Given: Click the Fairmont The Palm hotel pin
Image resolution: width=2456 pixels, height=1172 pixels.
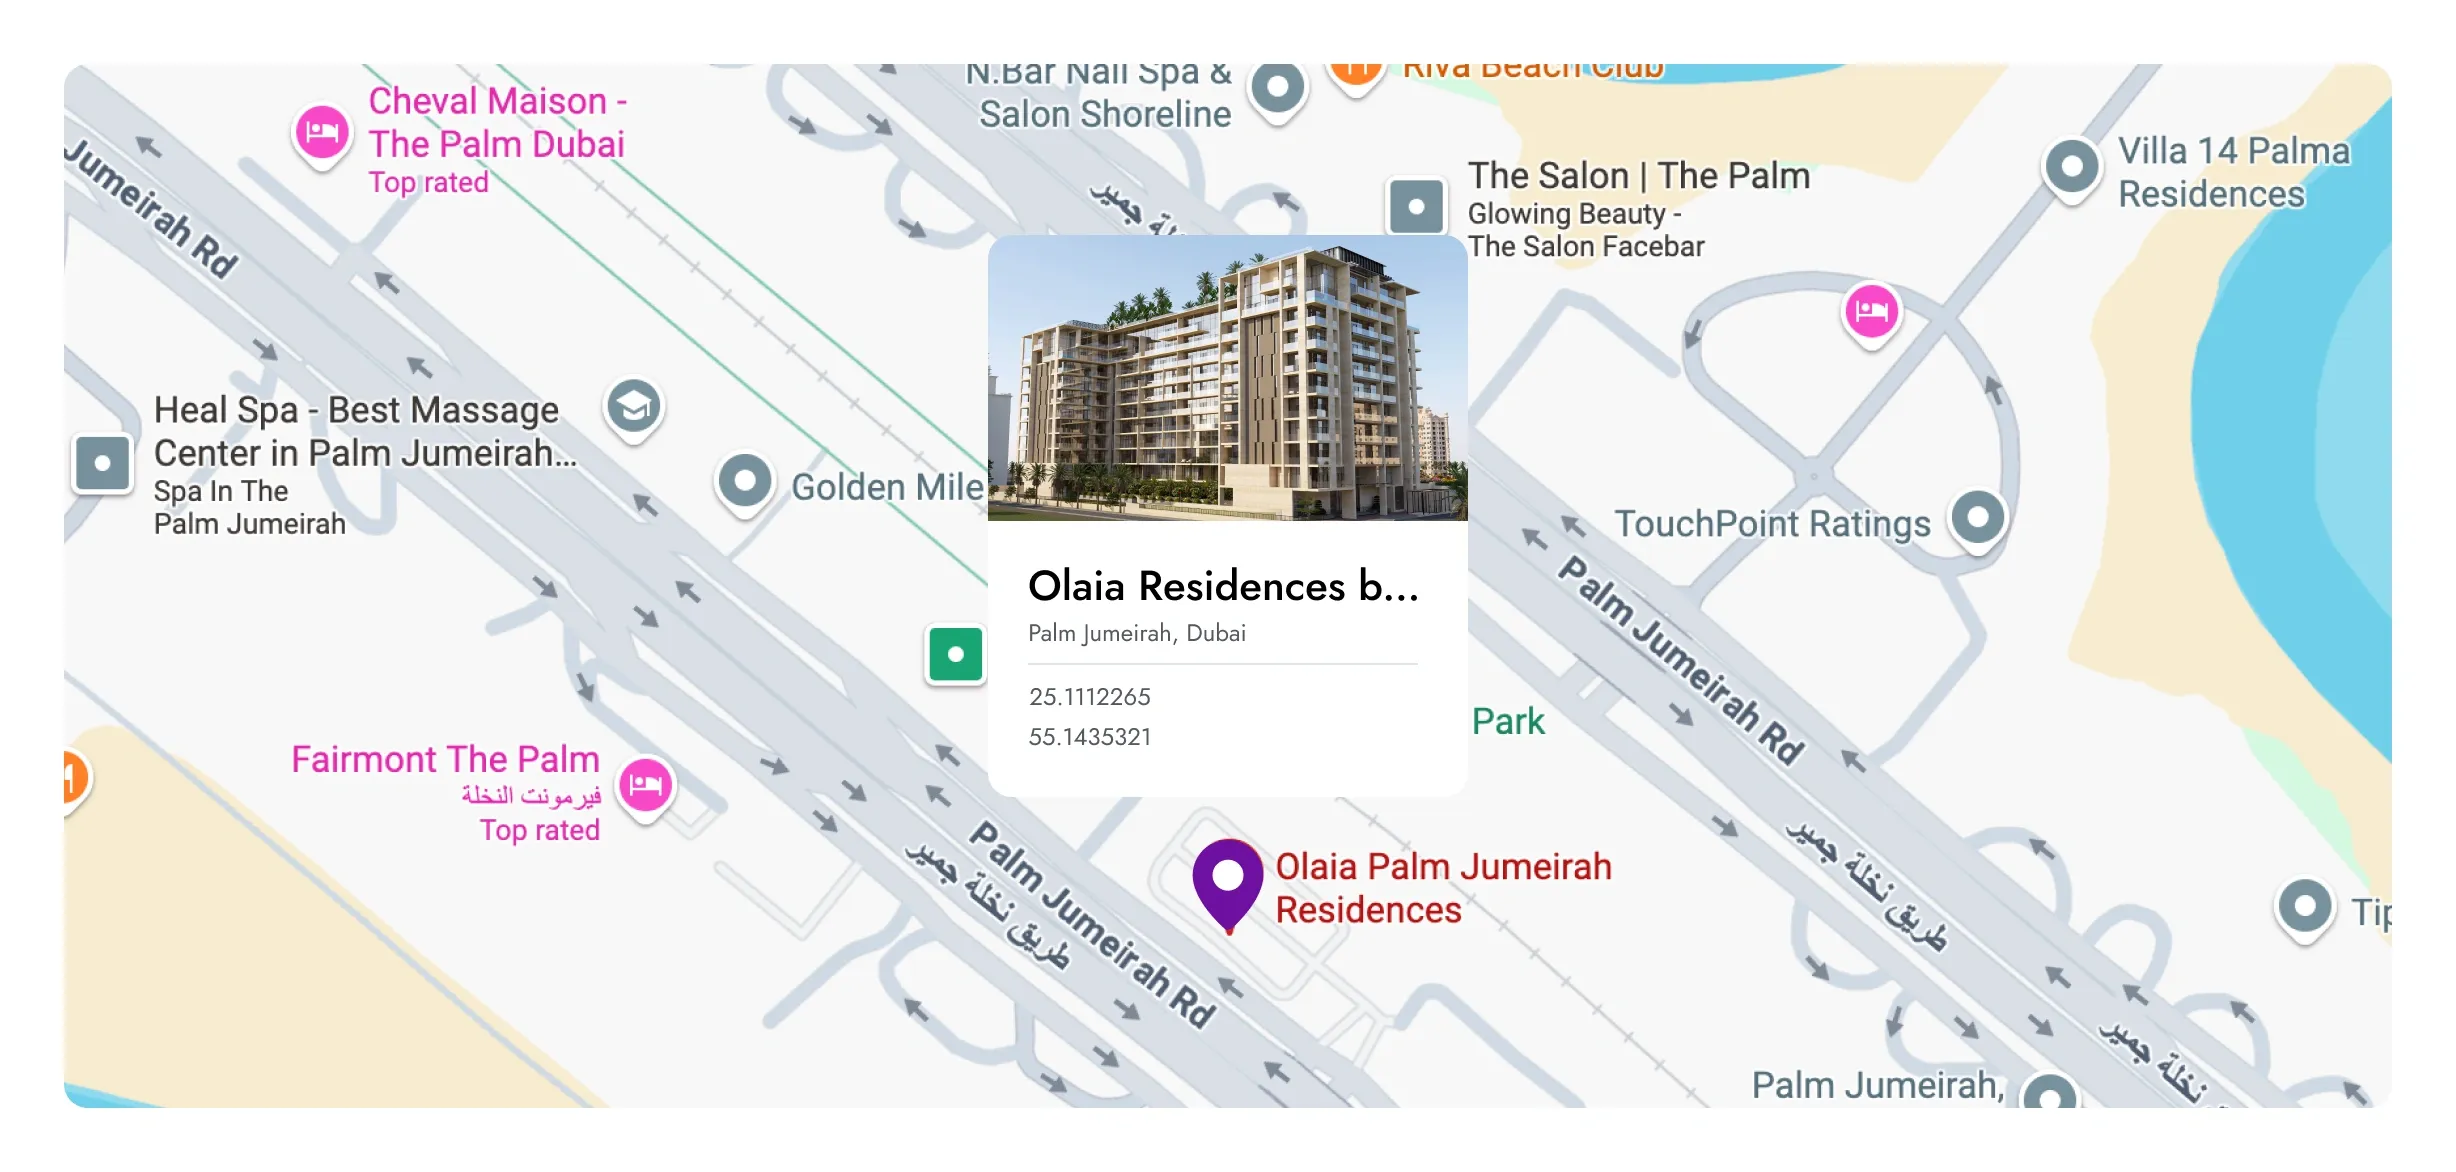Looking at the screenshot, I should tap(646, 787).
